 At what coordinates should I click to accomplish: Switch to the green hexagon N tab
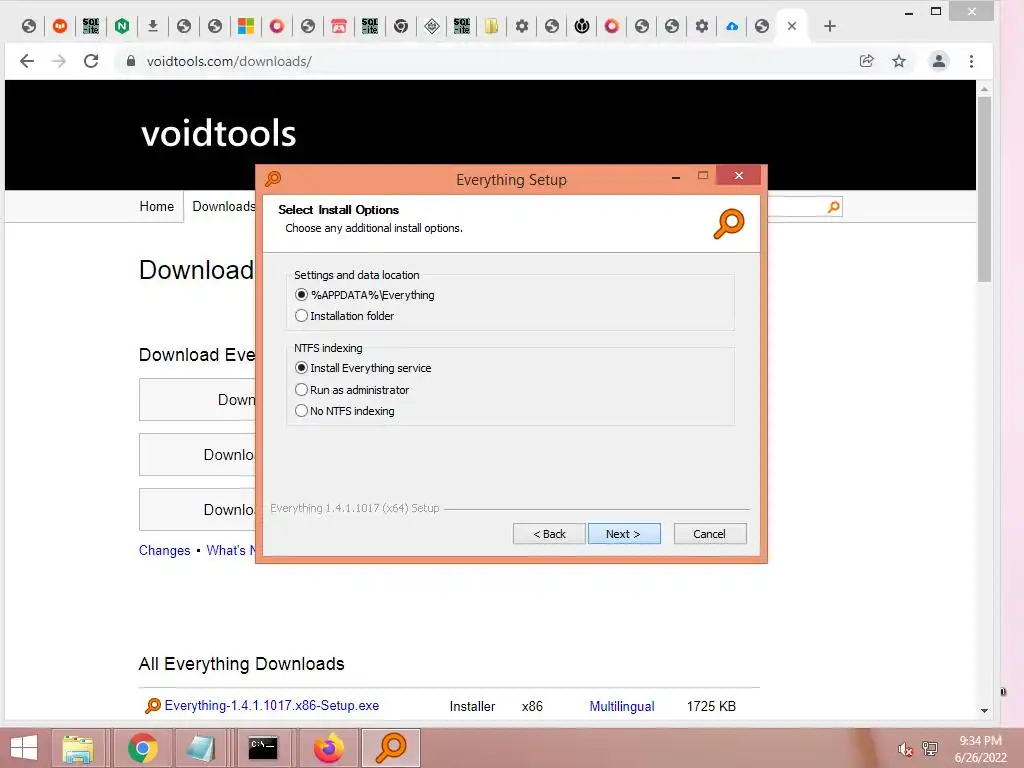122,26
